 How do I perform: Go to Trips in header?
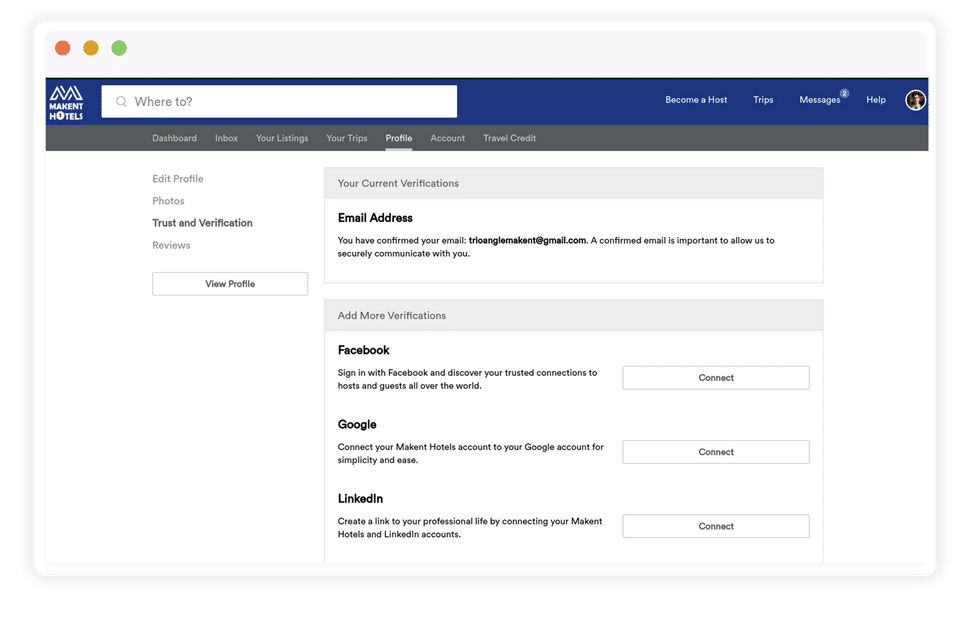point(763,100)
